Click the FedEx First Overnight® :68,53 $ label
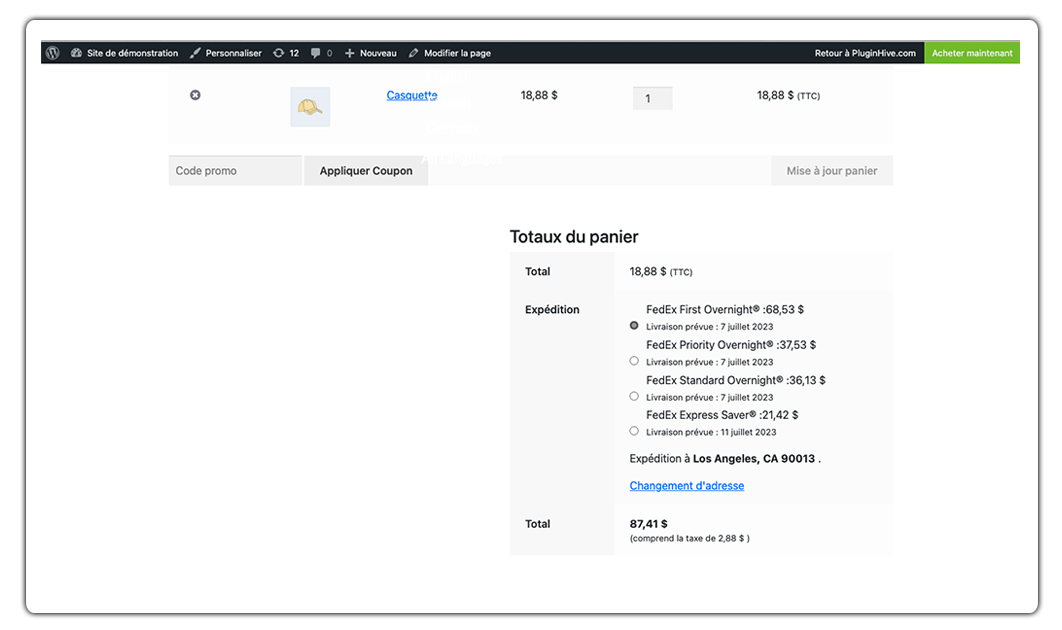This screenshot has width=1062, height=630. (725, 310)
